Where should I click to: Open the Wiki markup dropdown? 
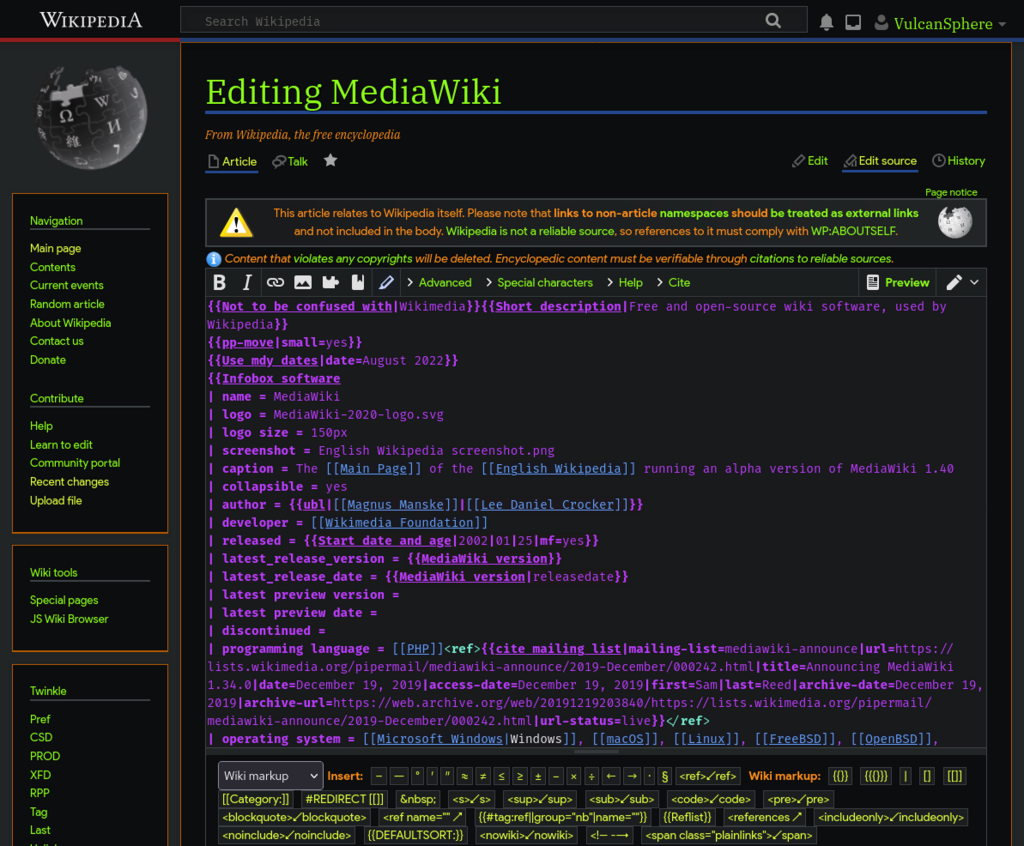pos(270,775)
